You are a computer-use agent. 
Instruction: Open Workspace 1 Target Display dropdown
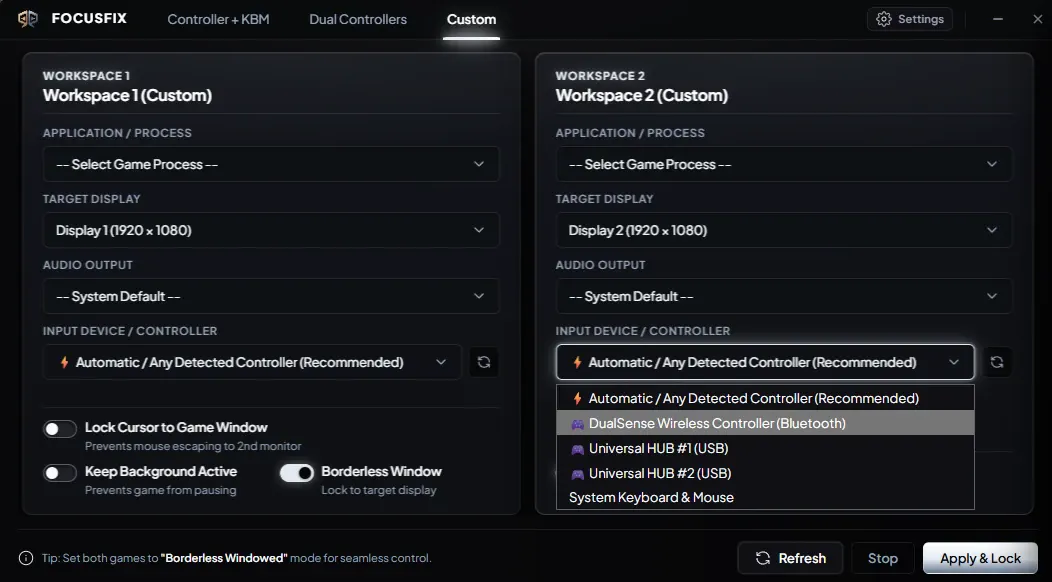click(x=271, y=230)
